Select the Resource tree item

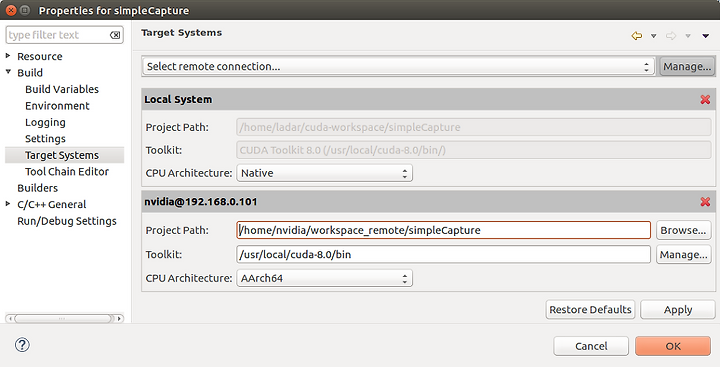click(40, 56)
